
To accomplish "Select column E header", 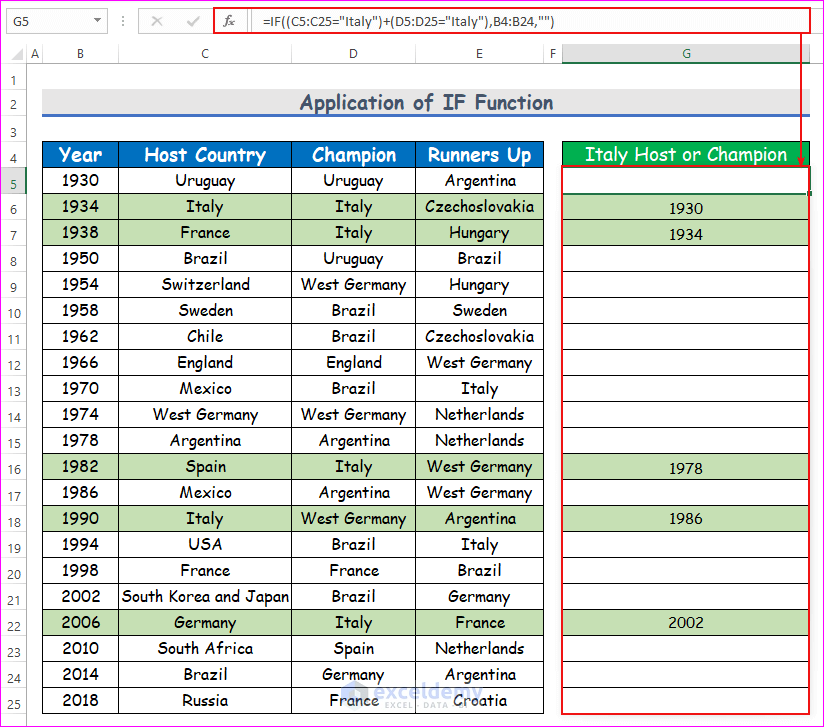I will tap(479, 54).
